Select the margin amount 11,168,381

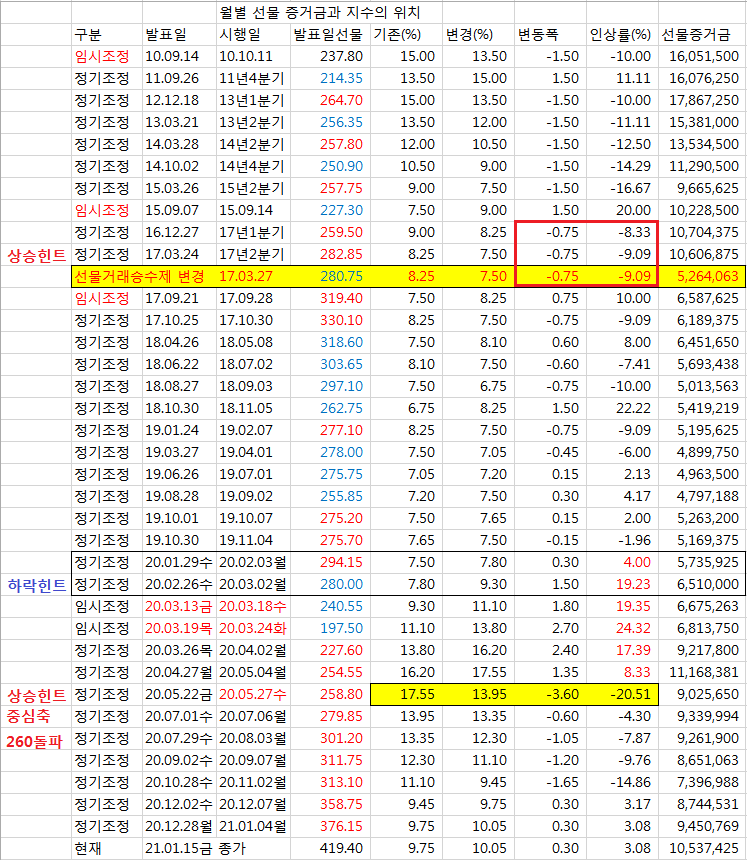(704, 672)
